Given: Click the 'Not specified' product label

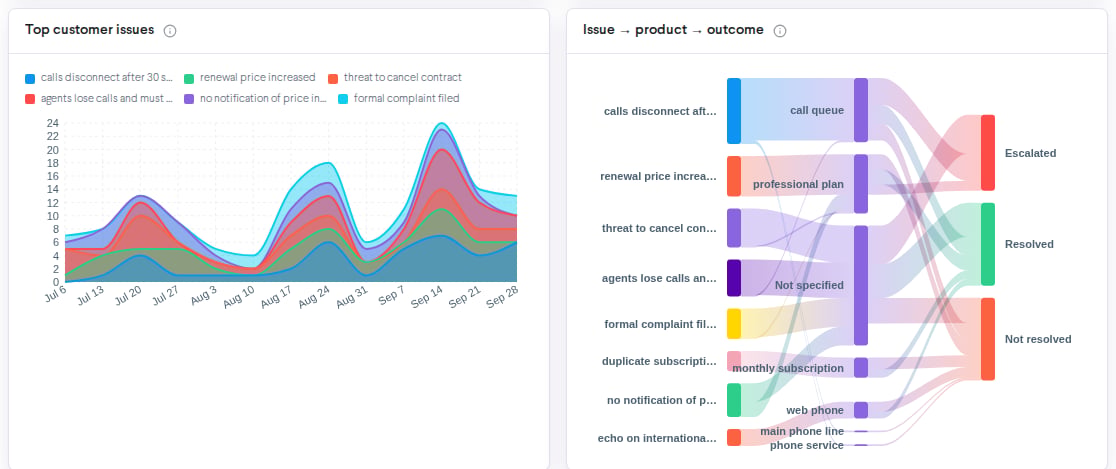Looking at the screenshot, I should coord(809,285).
